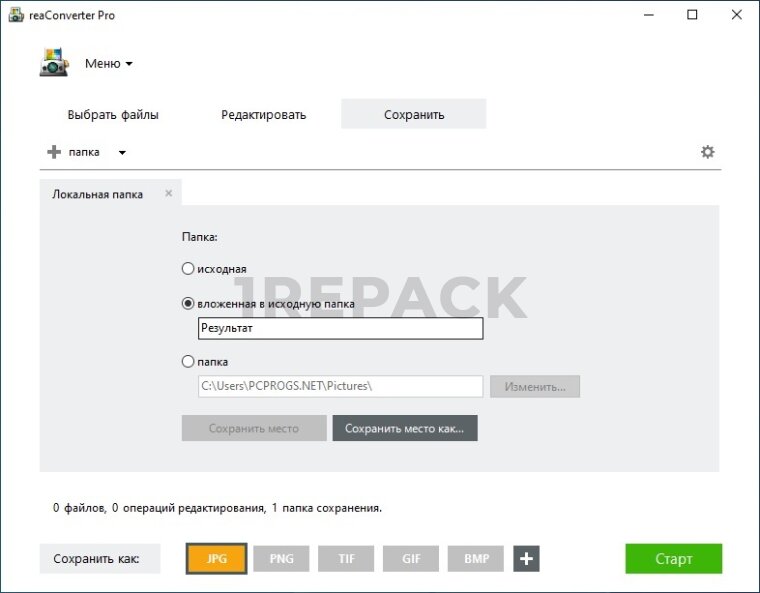Select the исходная folder radio option
The image size is (760, 593).
188,269
